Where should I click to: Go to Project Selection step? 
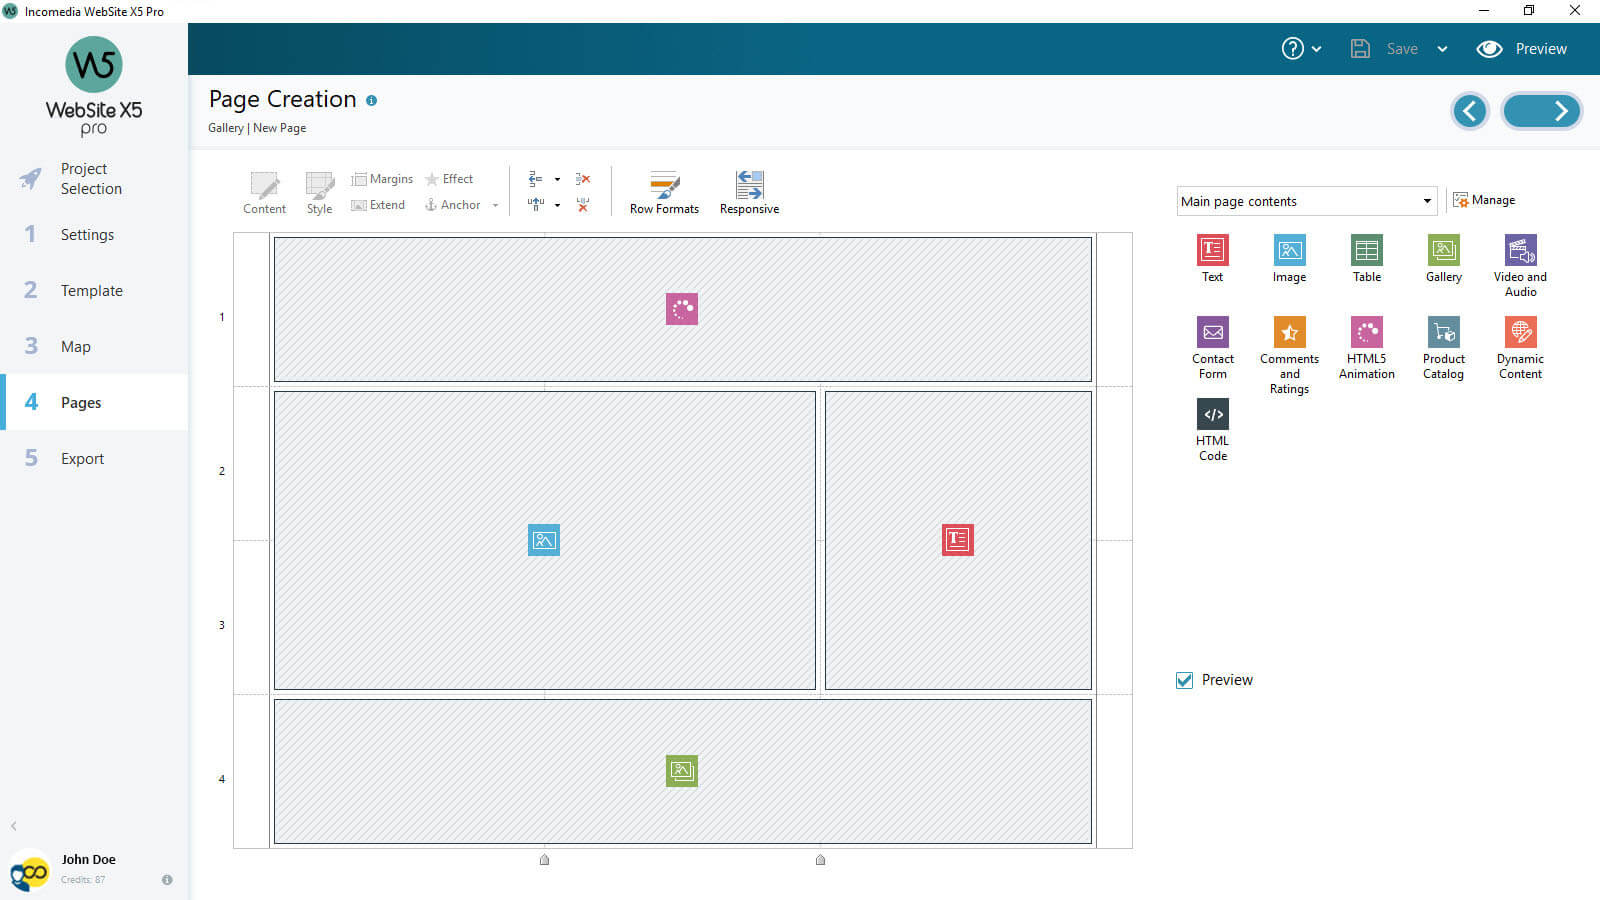tap(94, 178)
